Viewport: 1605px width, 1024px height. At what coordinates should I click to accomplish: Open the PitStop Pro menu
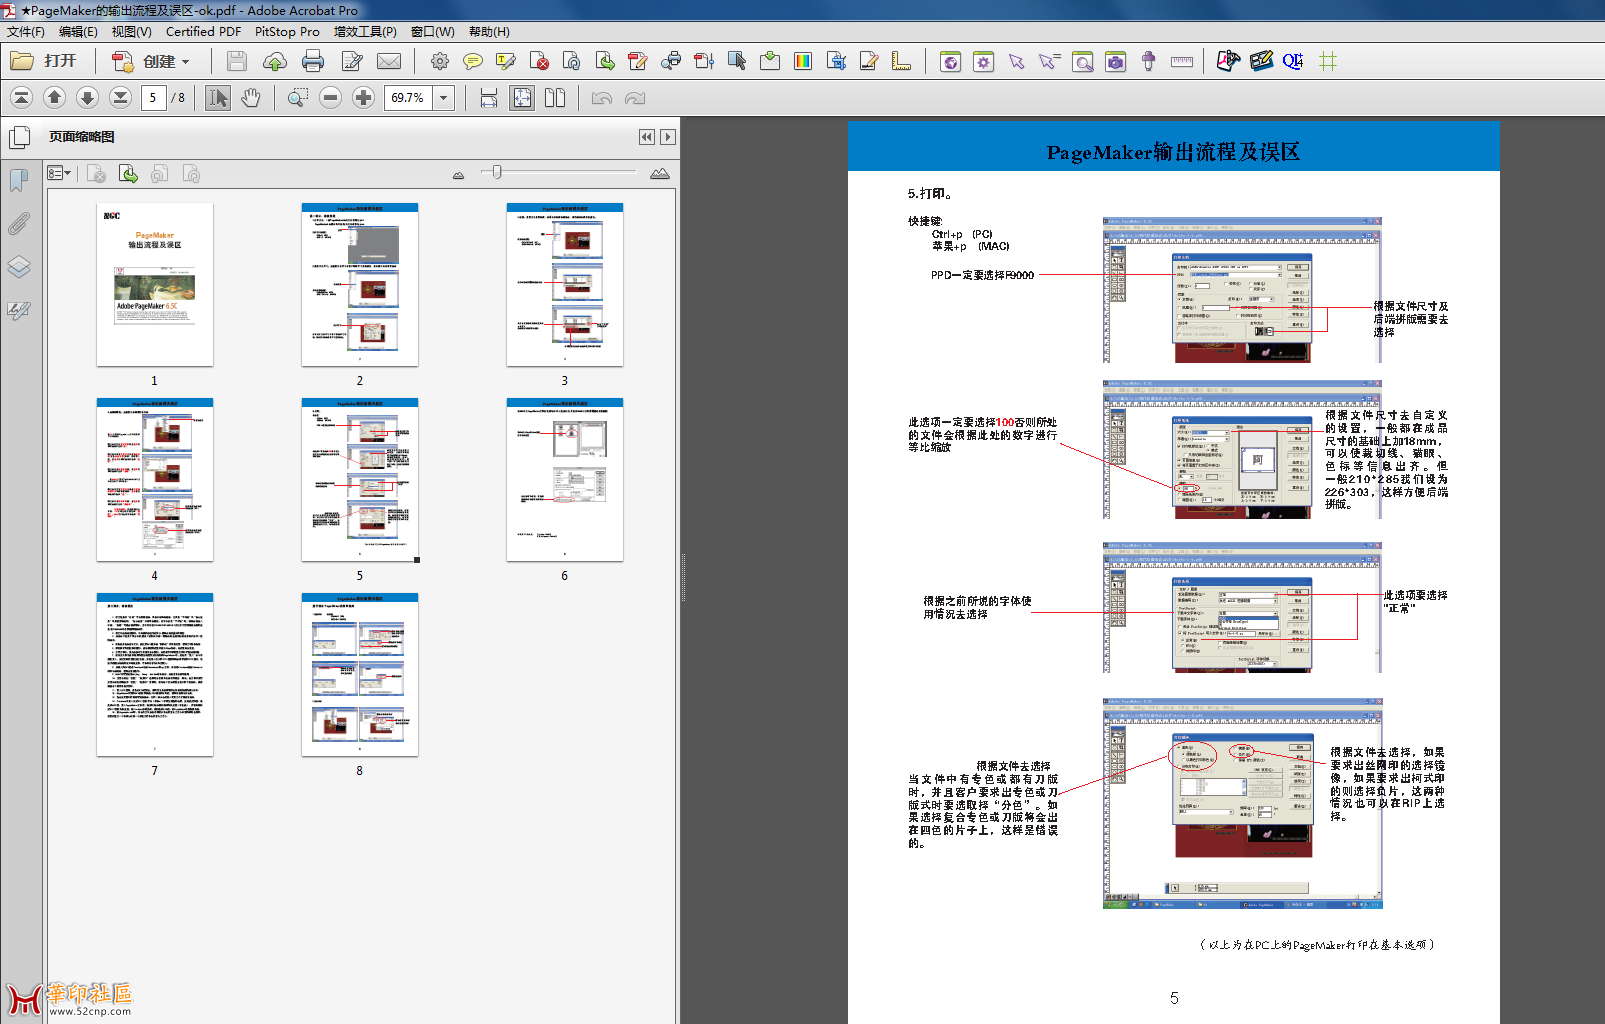287,32
